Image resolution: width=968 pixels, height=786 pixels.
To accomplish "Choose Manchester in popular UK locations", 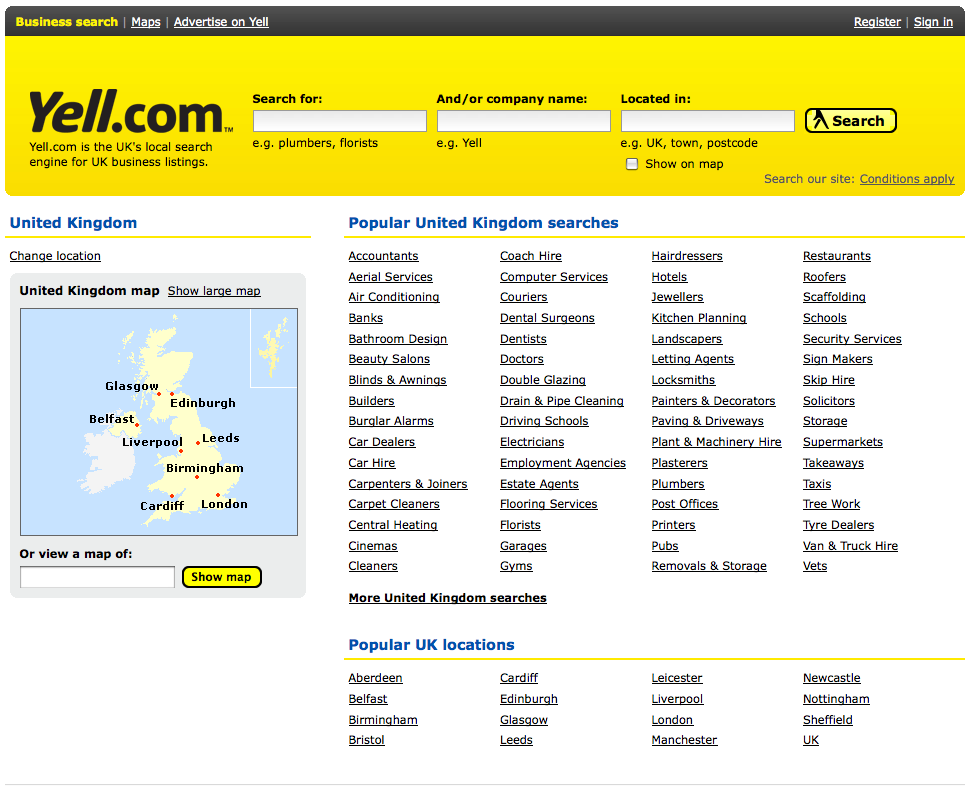I will click(684, 740).
